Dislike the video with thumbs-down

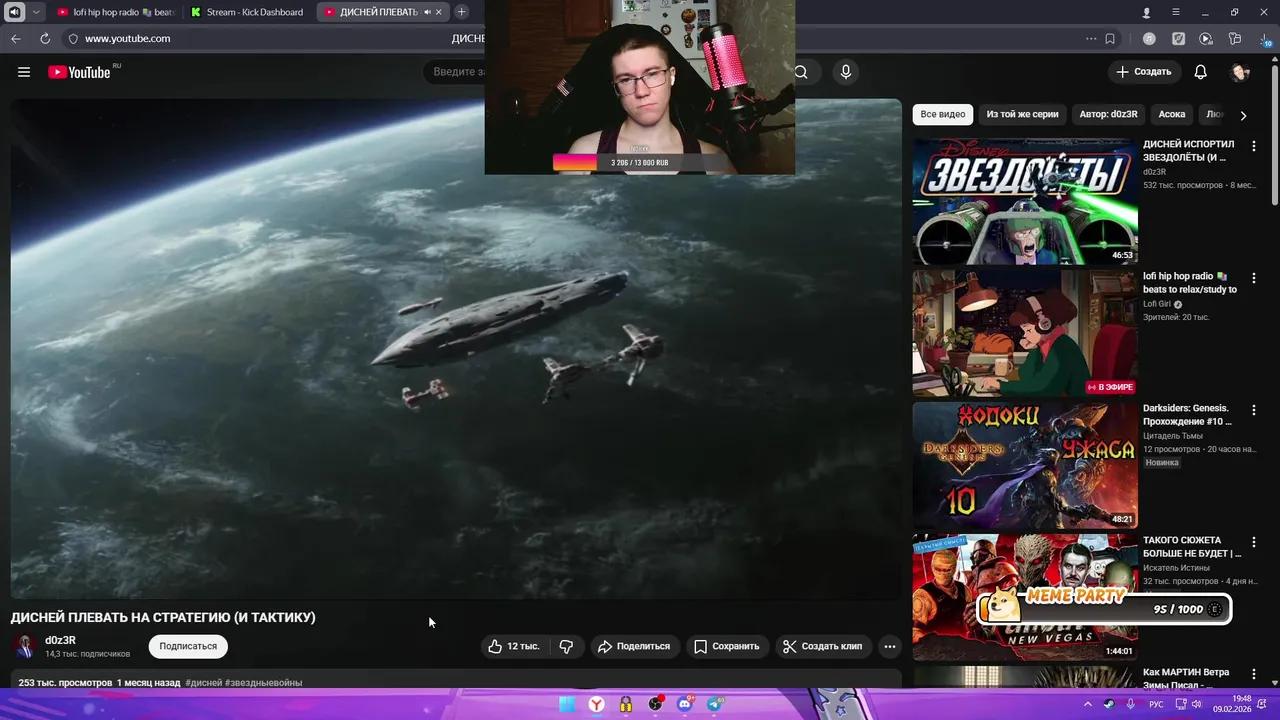[567, 646]
